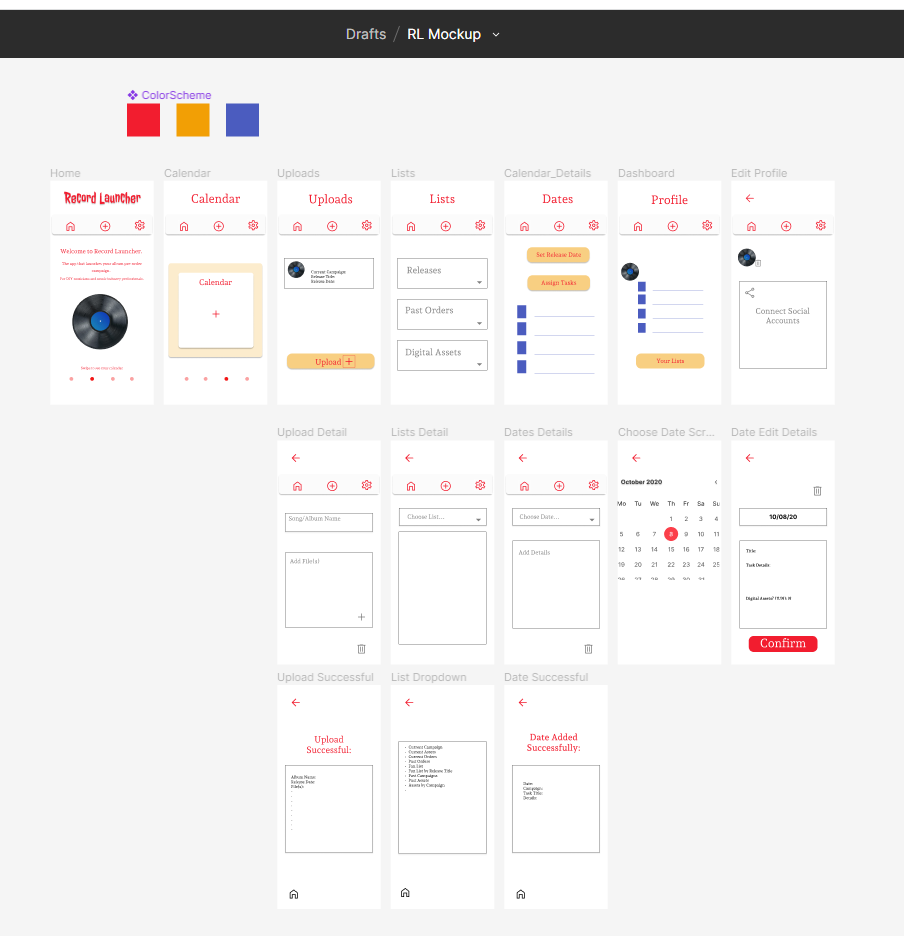The image size is (904, 936).
Task: Select the red color swatch
Action: point(143,120)
